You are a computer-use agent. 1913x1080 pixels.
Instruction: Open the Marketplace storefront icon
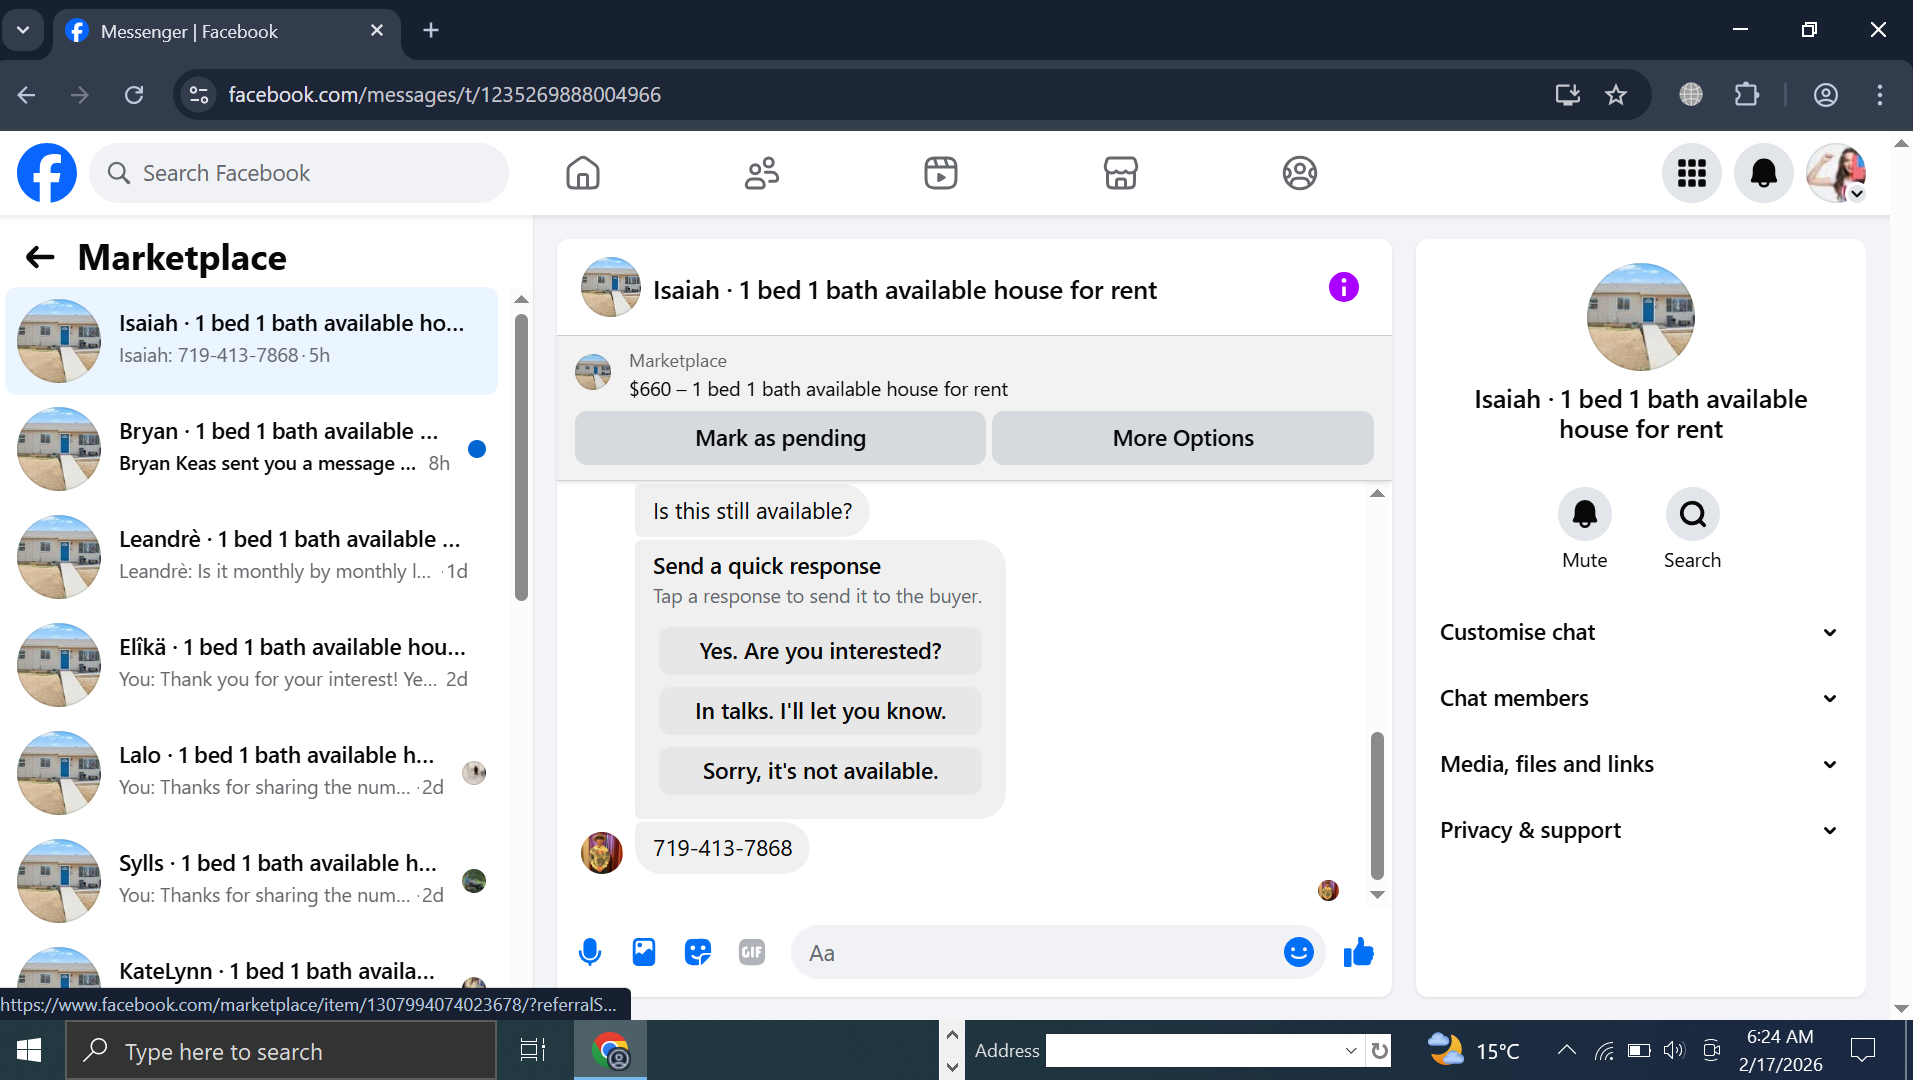click(1120, 173)
